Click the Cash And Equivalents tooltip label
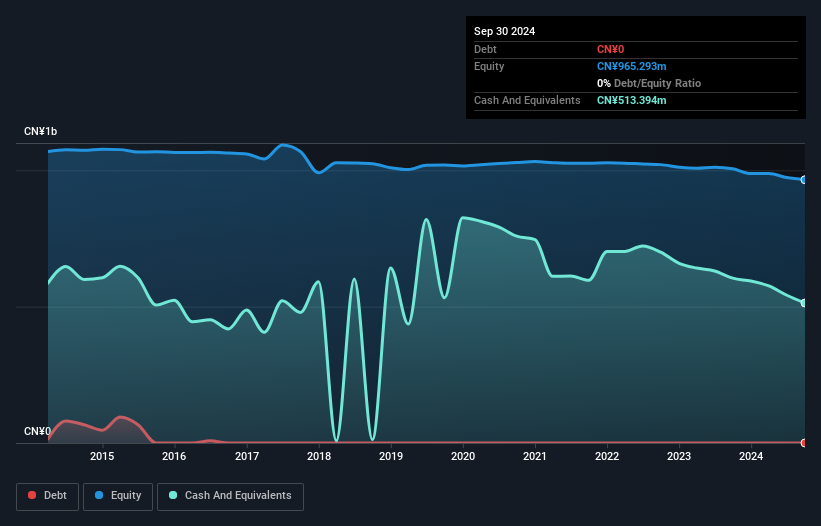 tap(527, 100)
